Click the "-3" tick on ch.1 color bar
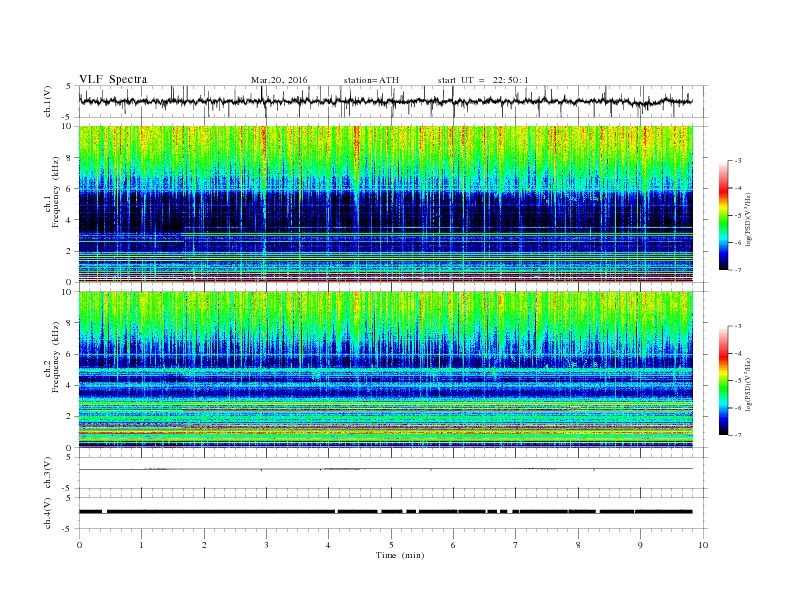 tap(737, 161)
